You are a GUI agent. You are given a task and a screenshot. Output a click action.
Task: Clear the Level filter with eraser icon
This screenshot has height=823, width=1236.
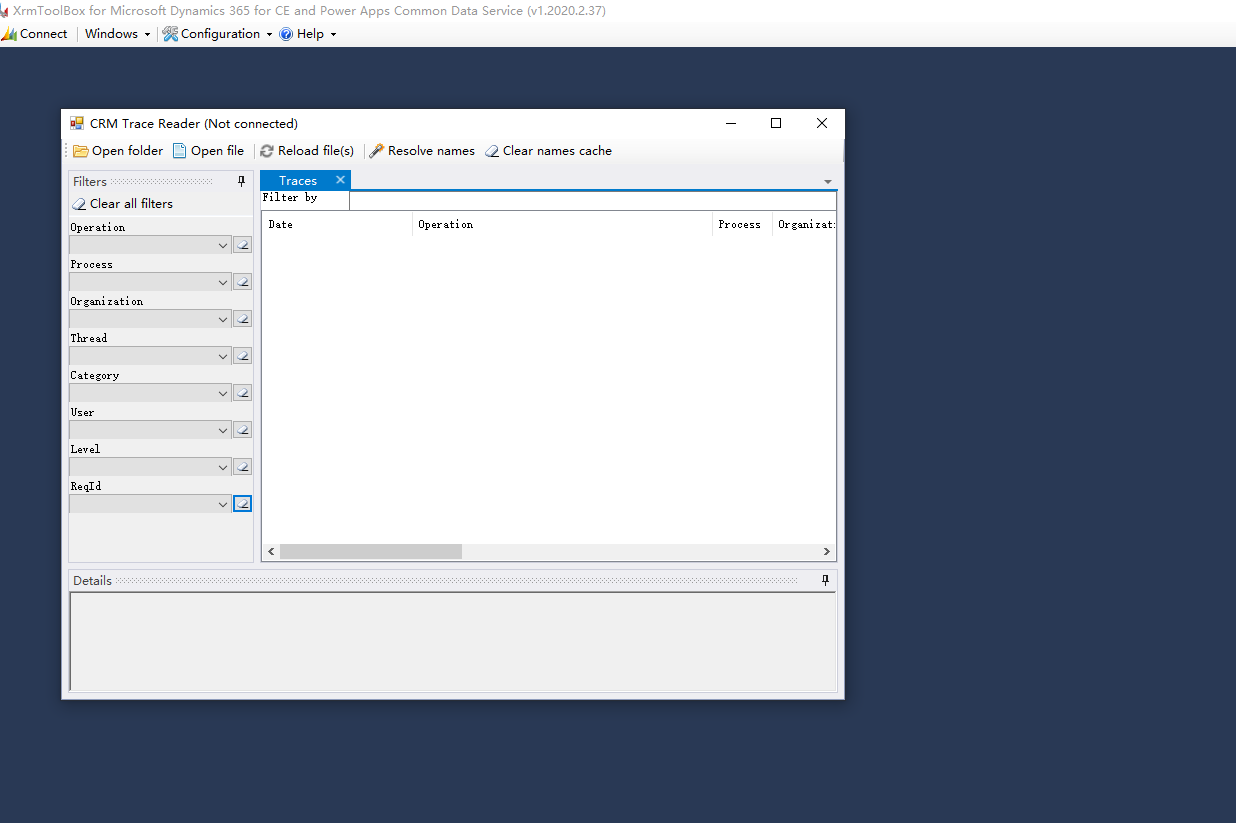tap(242, 467)
